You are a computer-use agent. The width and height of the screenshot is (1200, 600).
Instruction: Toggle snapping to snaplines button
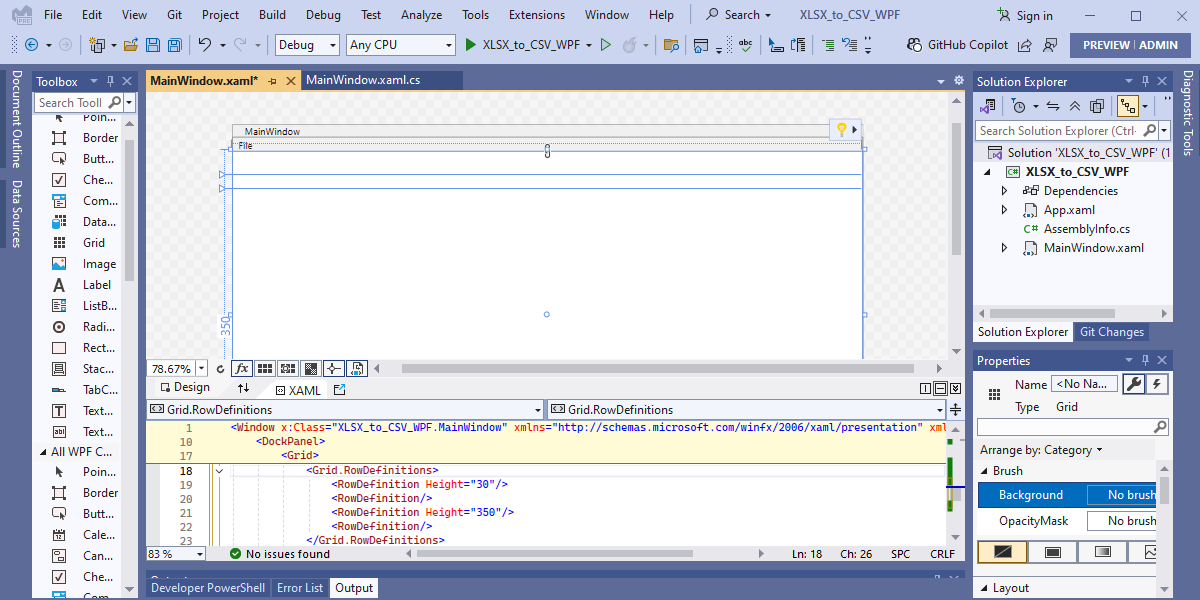[334, 369]
